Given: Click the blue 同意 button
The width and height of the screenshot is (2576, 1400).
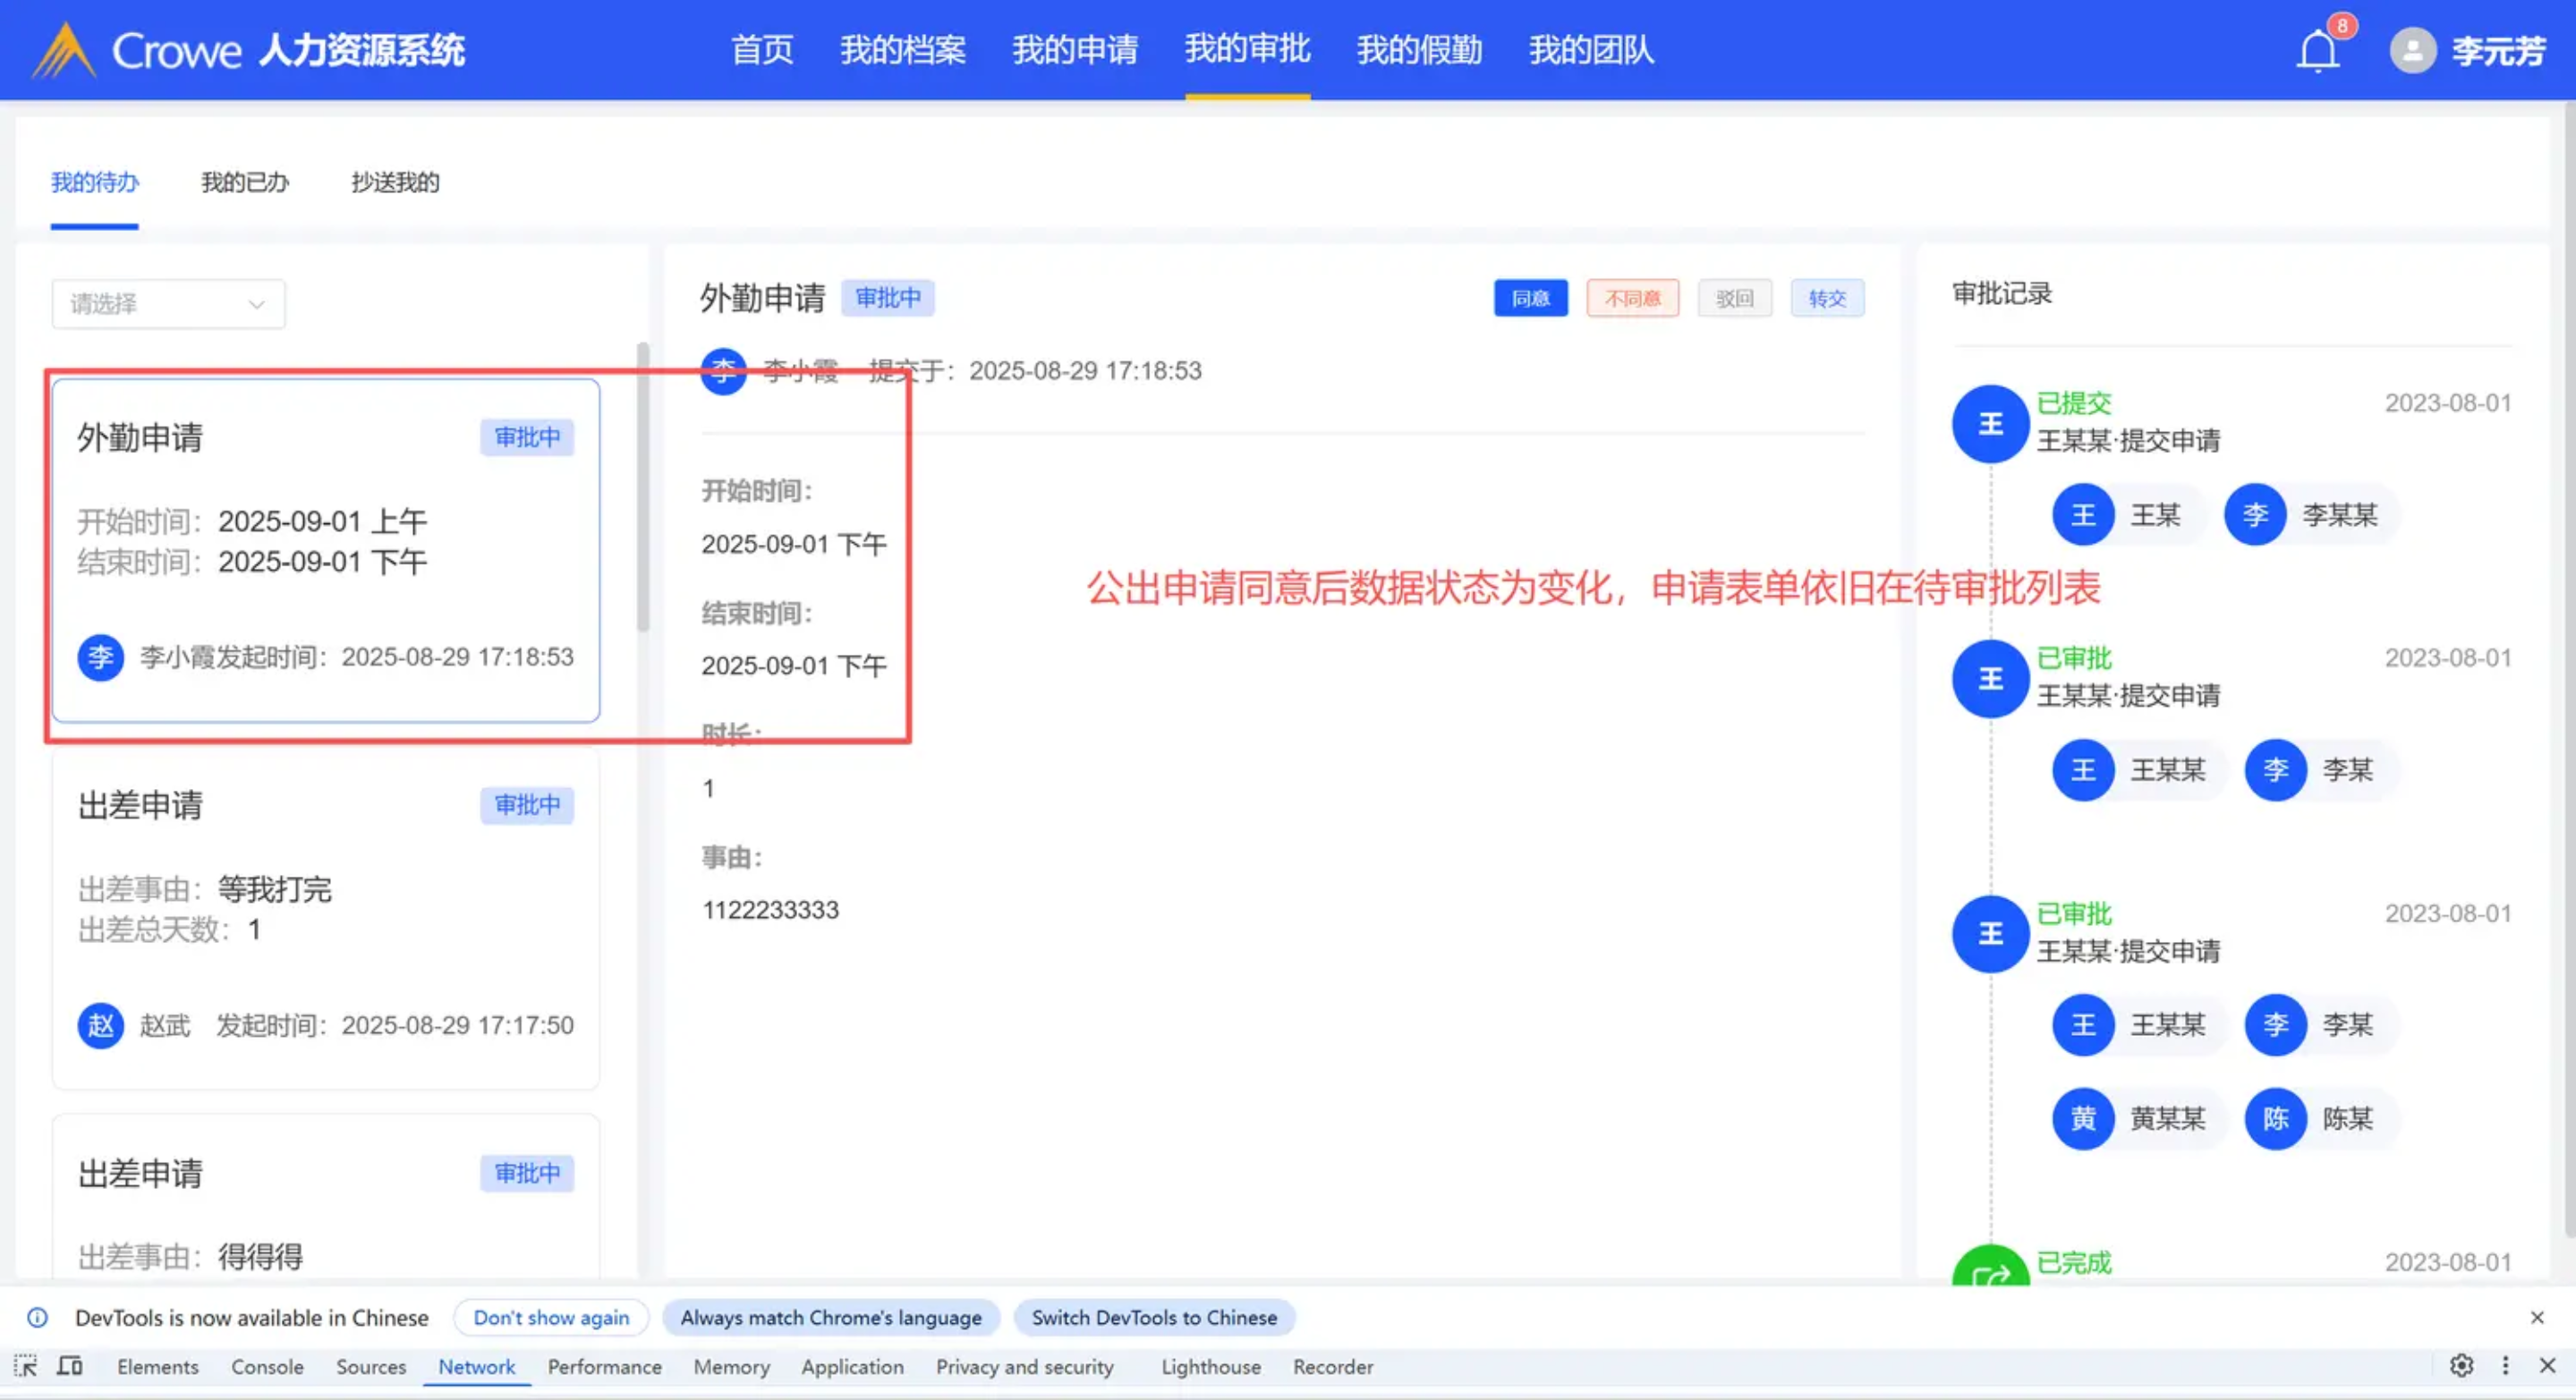Looking at the screenshot, I should 1530,298.
